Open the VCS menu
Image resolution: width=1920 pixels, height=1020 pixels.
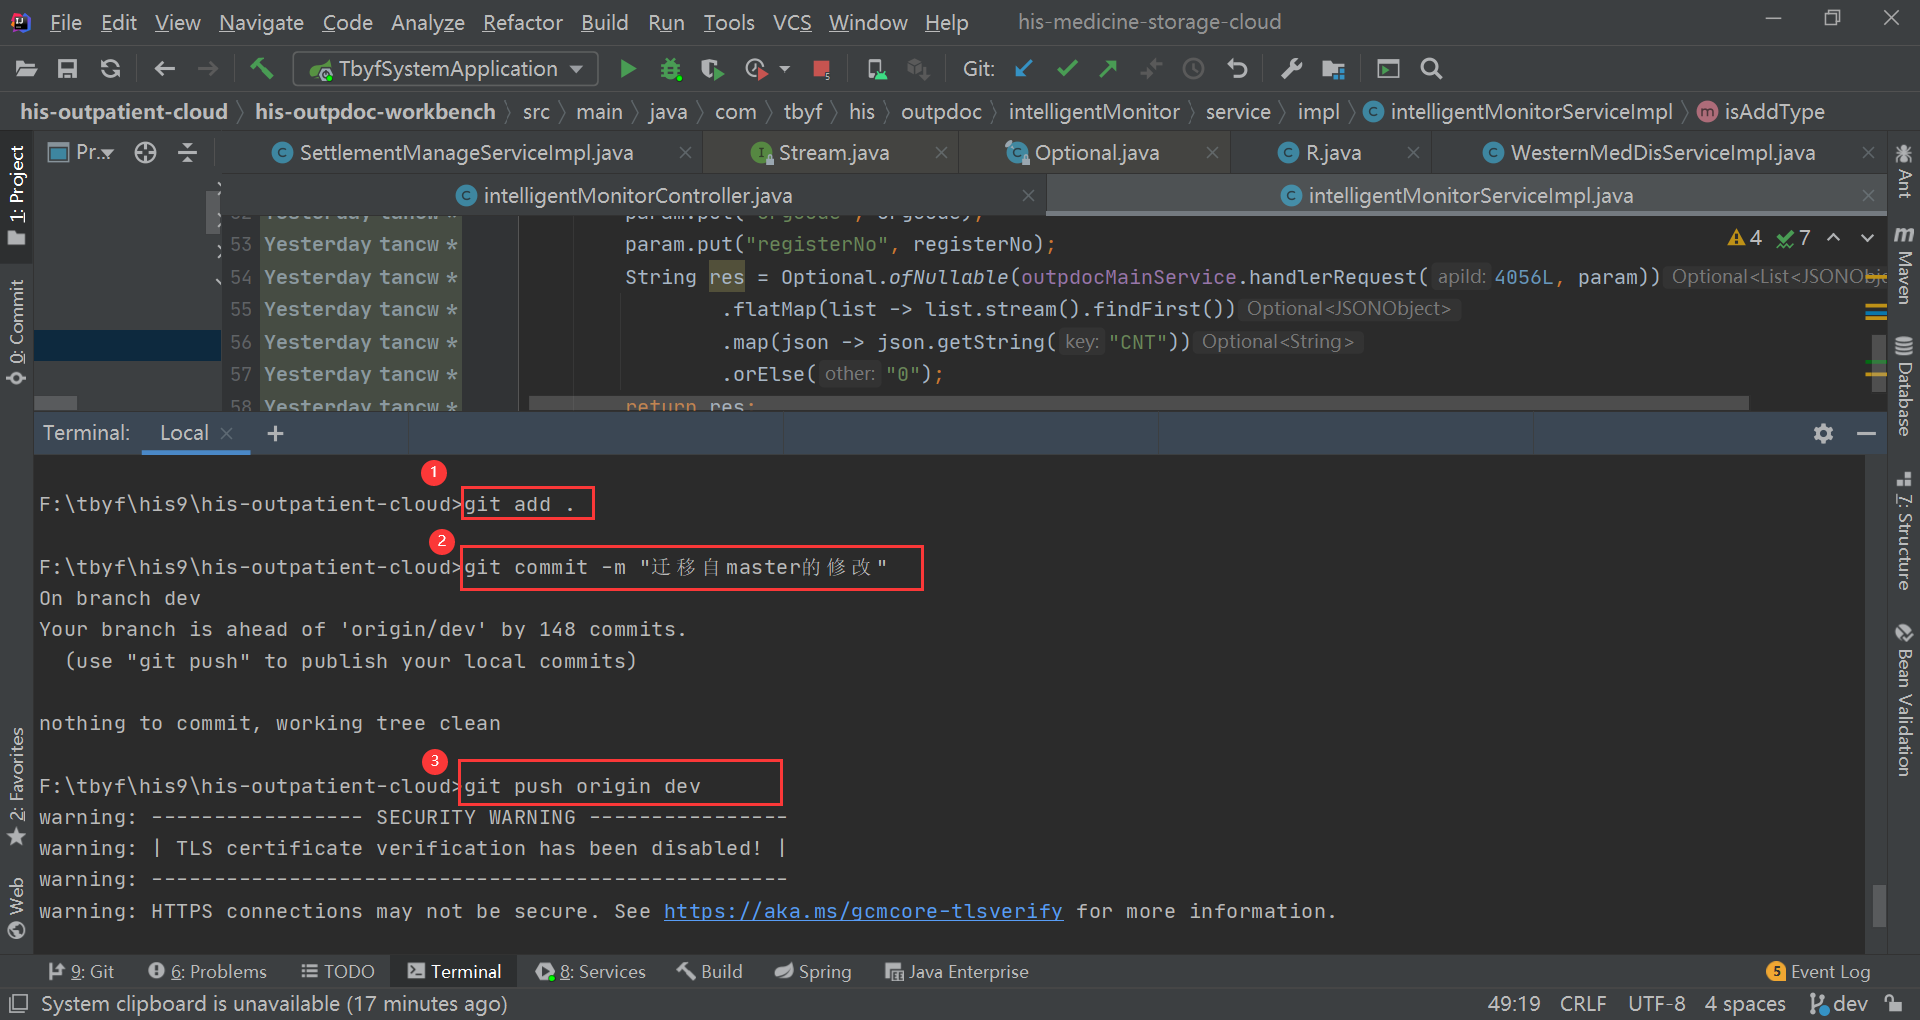pyautogui.click(x=791, y=21)
